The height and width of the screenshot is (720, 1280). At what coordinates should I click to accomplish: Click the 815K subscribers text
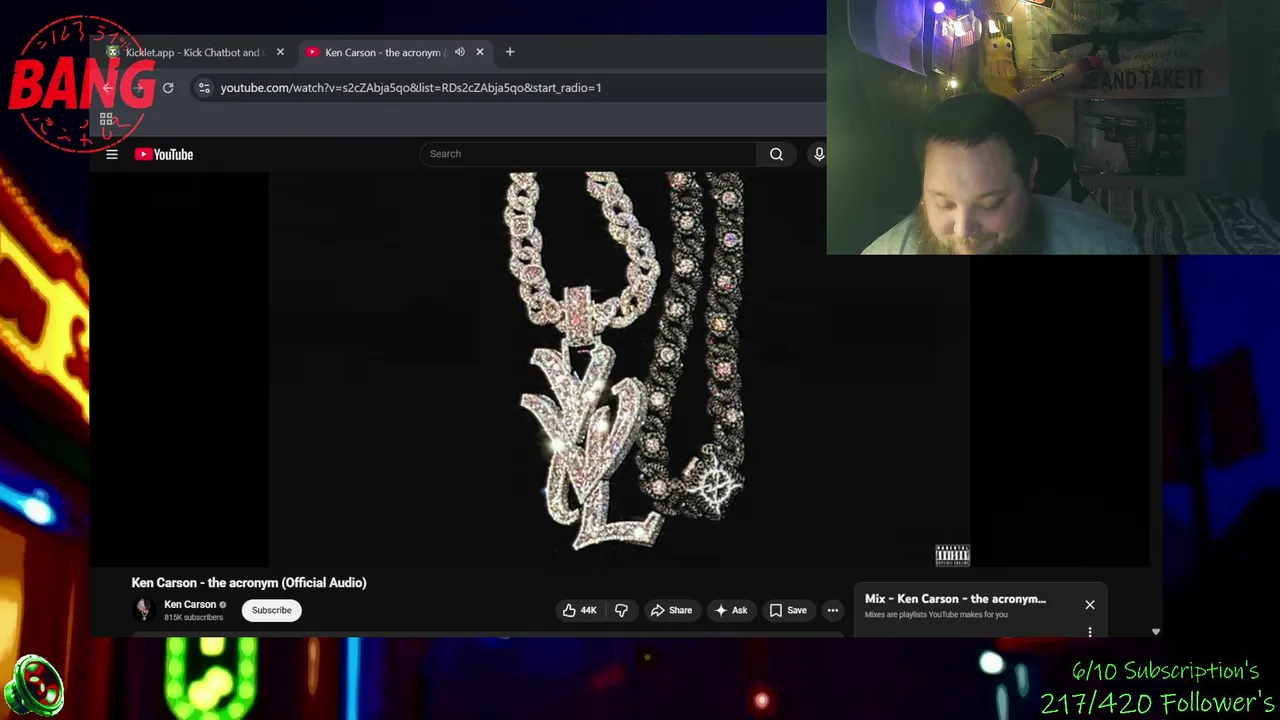click(x=194, y=618)
